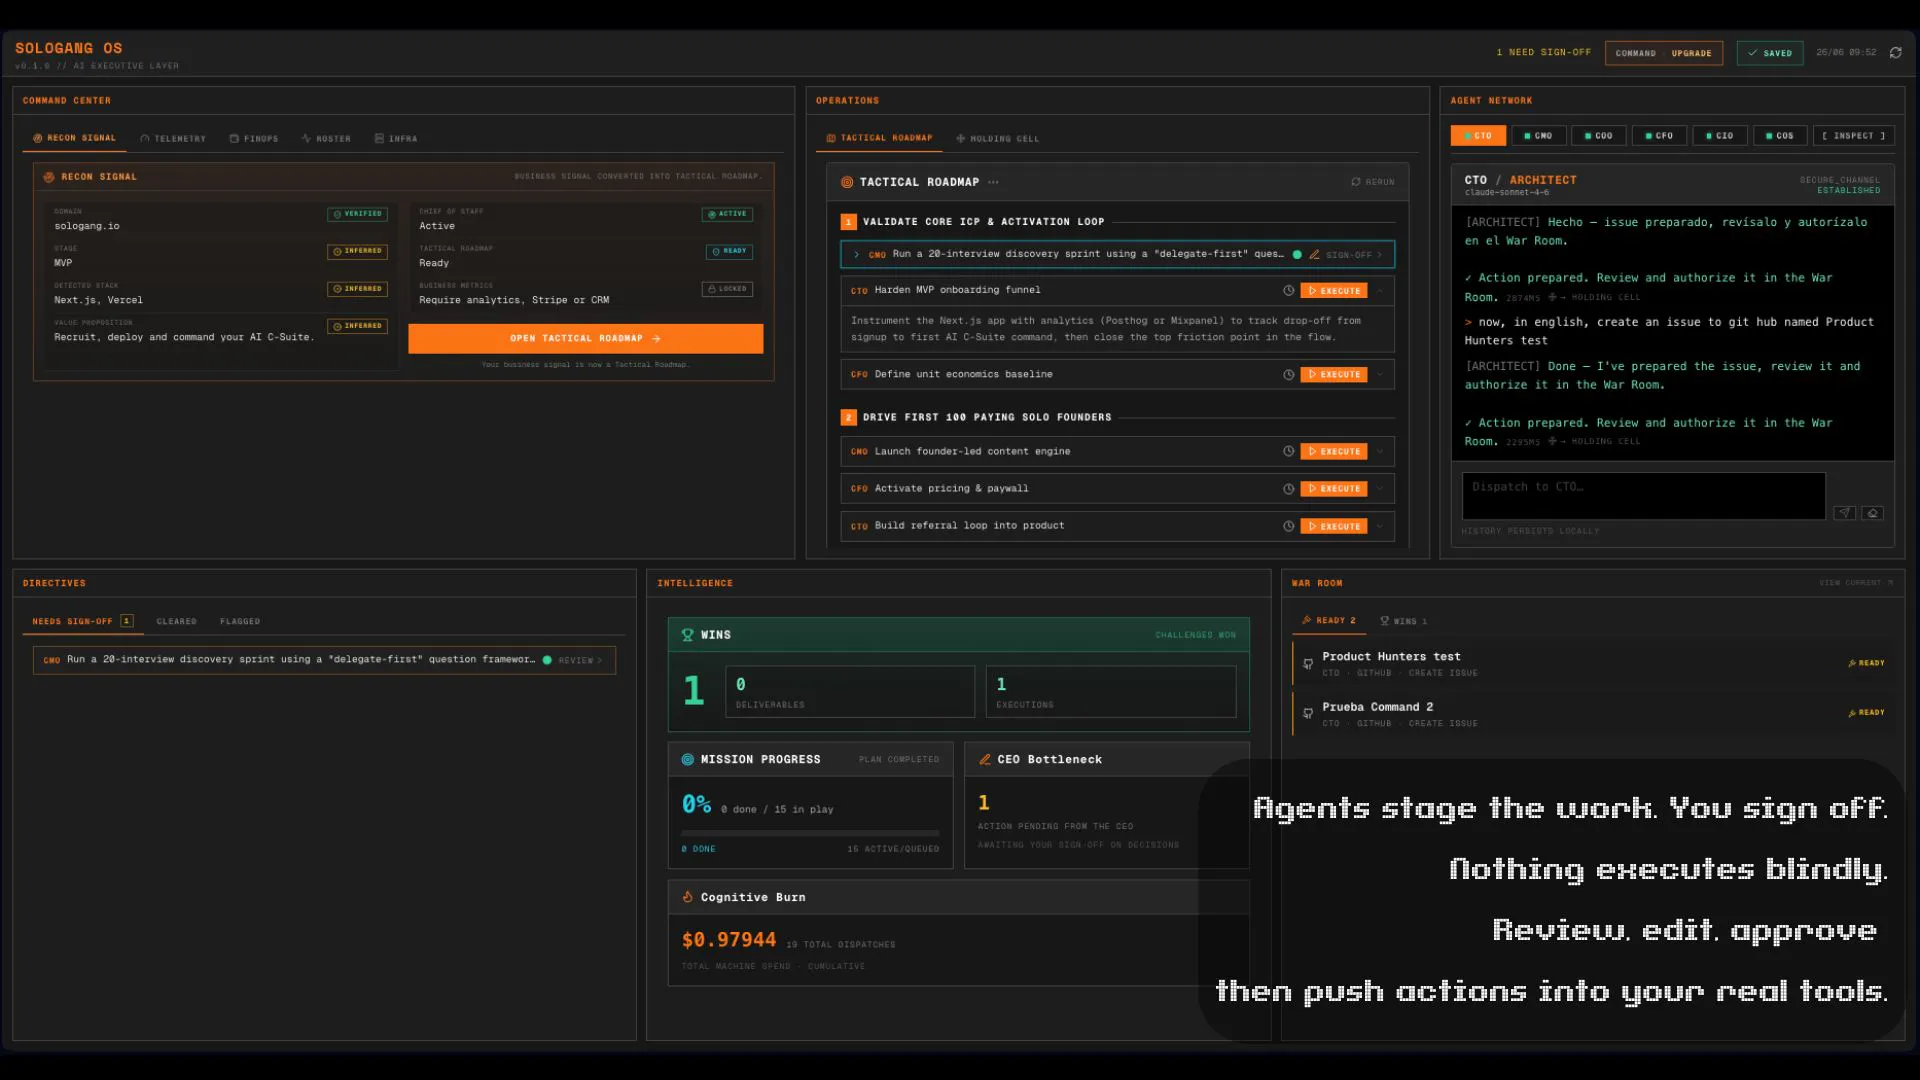Switch to the Telemetry tab
1920x1080 pixels.
click(173, 139)
